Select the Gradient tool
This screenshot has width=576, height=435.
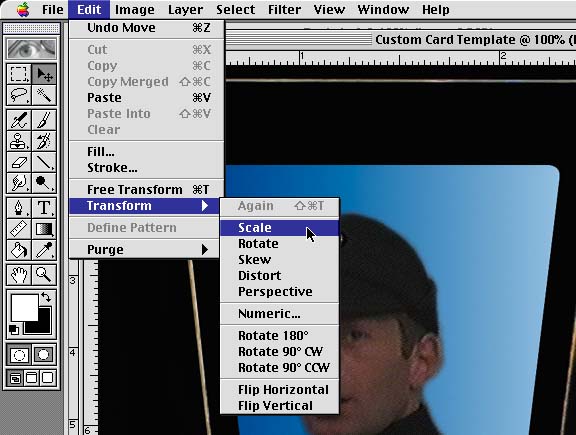point(44,229)
